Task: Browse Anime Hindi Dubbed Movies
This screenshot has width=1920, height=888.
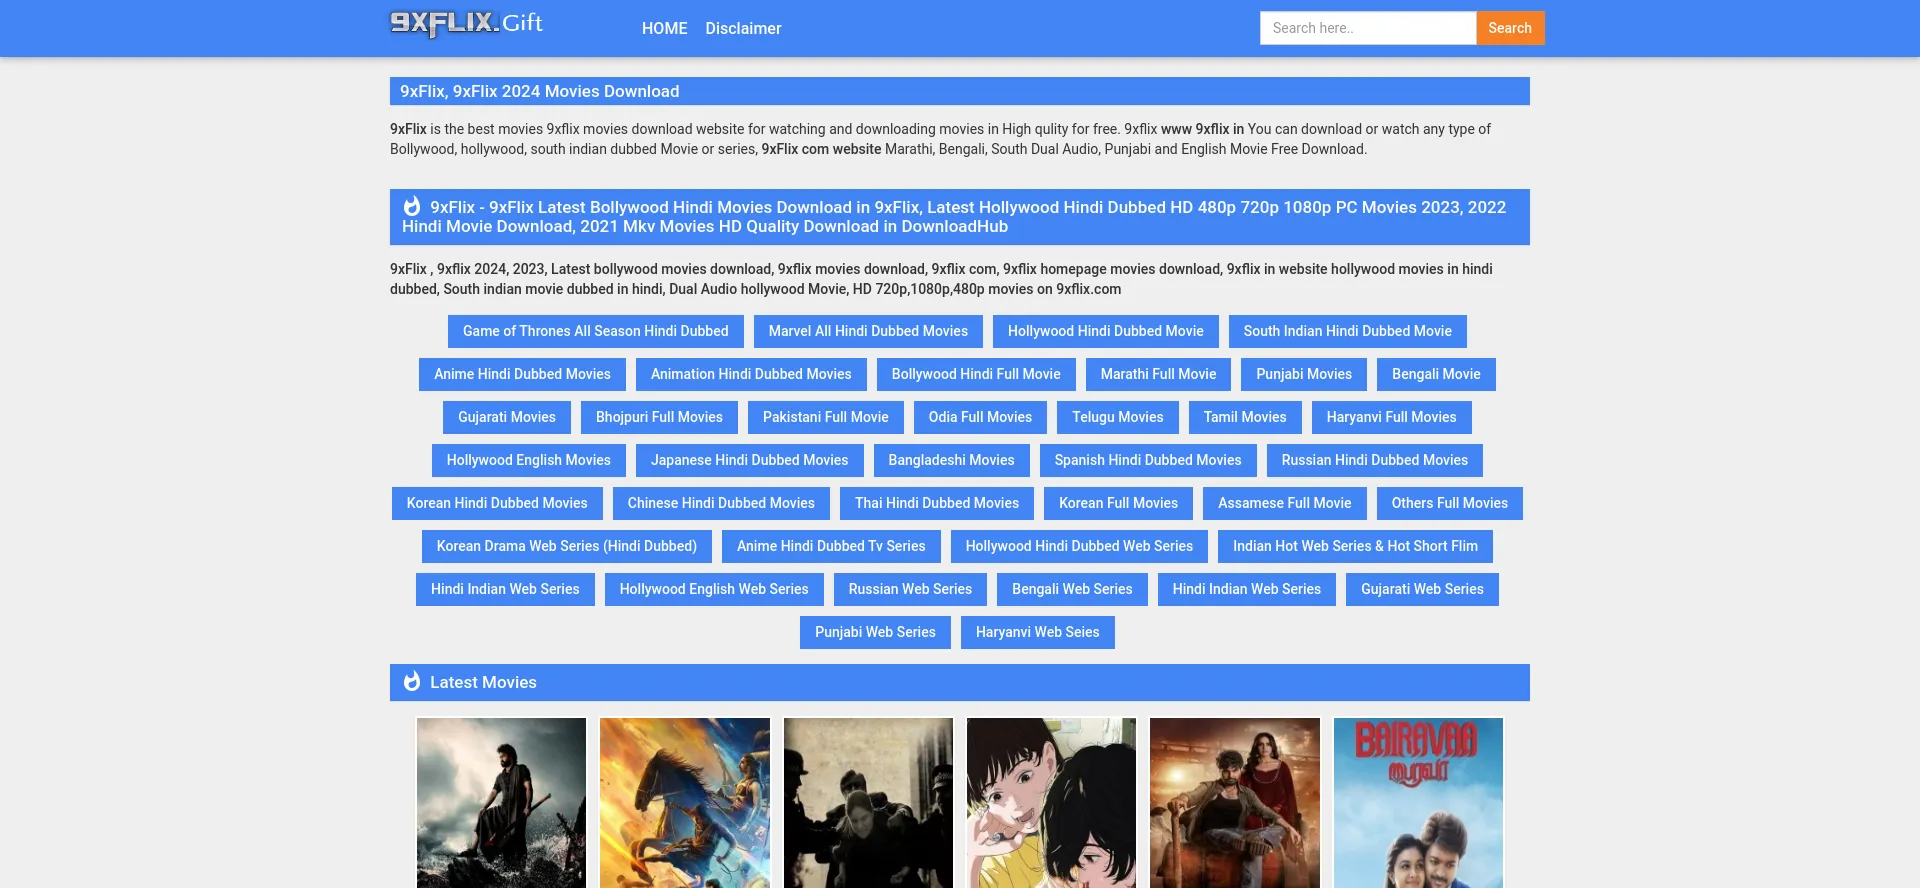Action: 522,374
